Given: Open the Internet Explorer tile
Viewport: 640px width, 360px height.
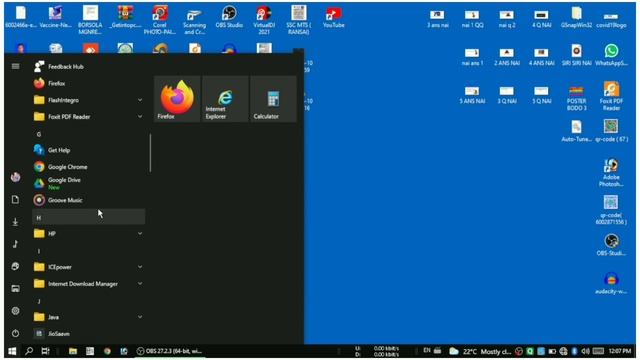Looking at the screenshot, I should pos(225,99).
